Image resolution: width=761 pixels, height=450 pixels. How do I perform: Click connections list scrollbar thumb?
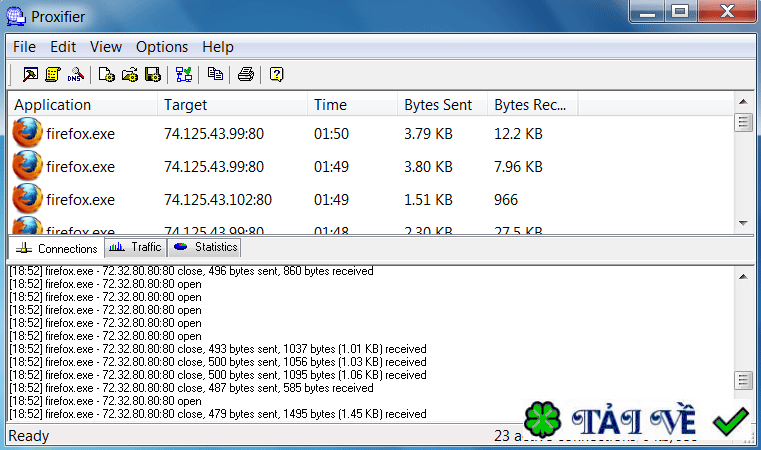743,123
